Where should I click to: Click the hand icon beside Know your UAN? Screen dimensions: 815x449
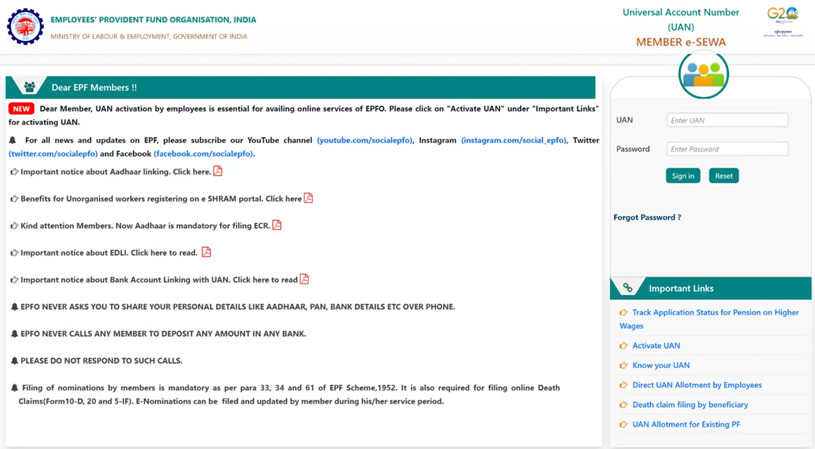(623, 365)
